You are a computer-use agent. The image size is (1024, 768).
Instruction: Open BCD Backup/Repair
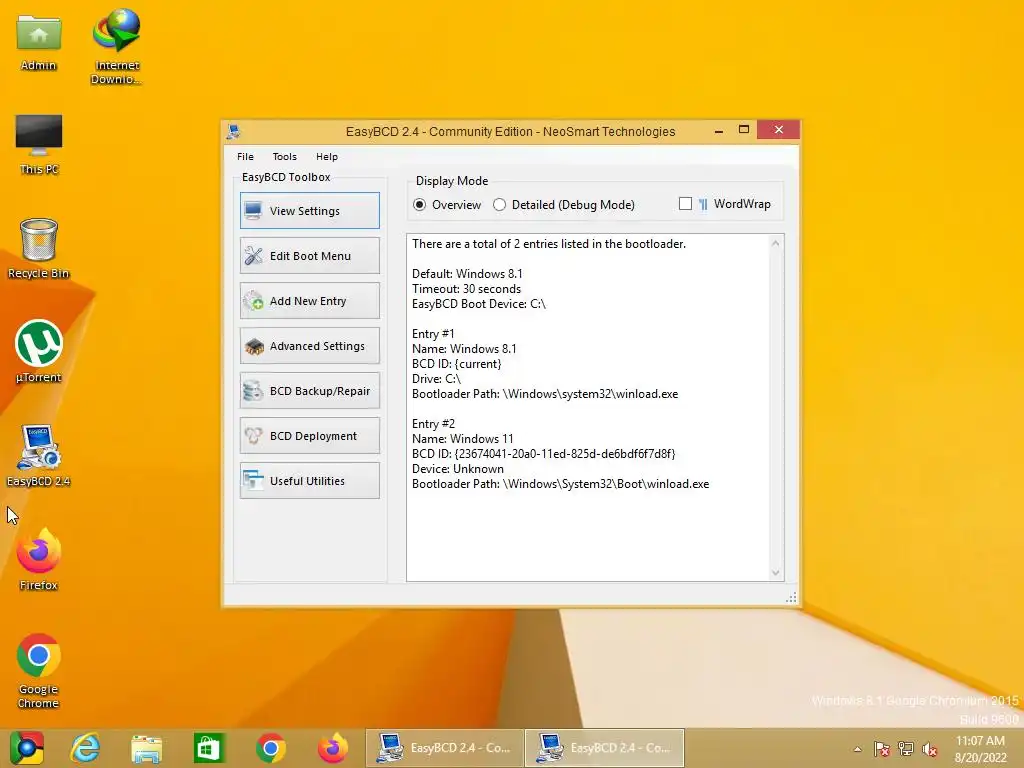(x=310, y=391)
